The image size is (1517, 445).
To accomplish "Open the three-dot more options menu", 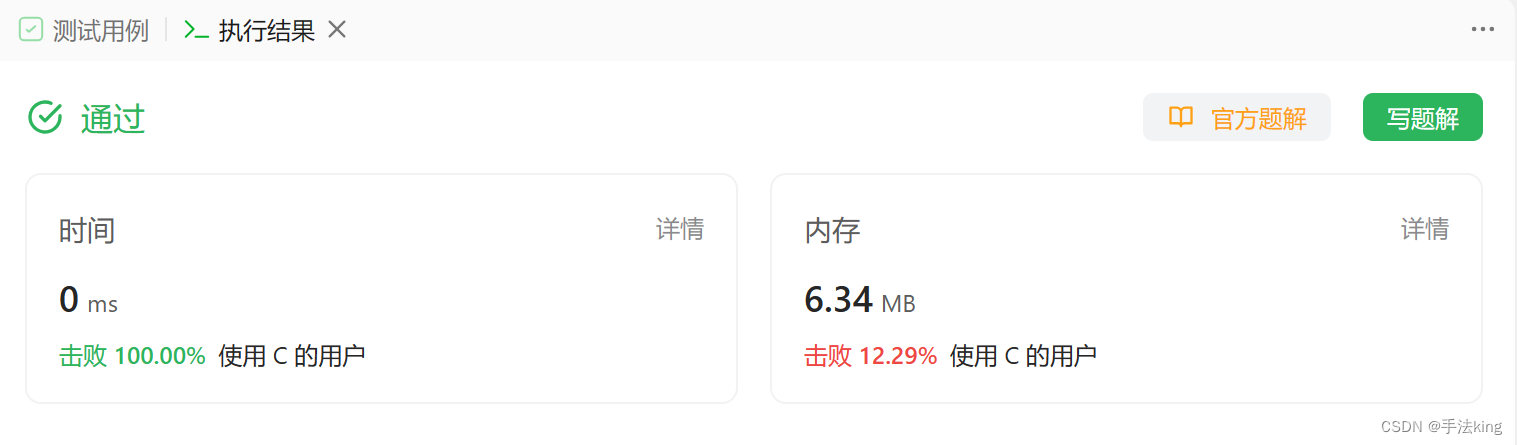I will (1483, 29).
